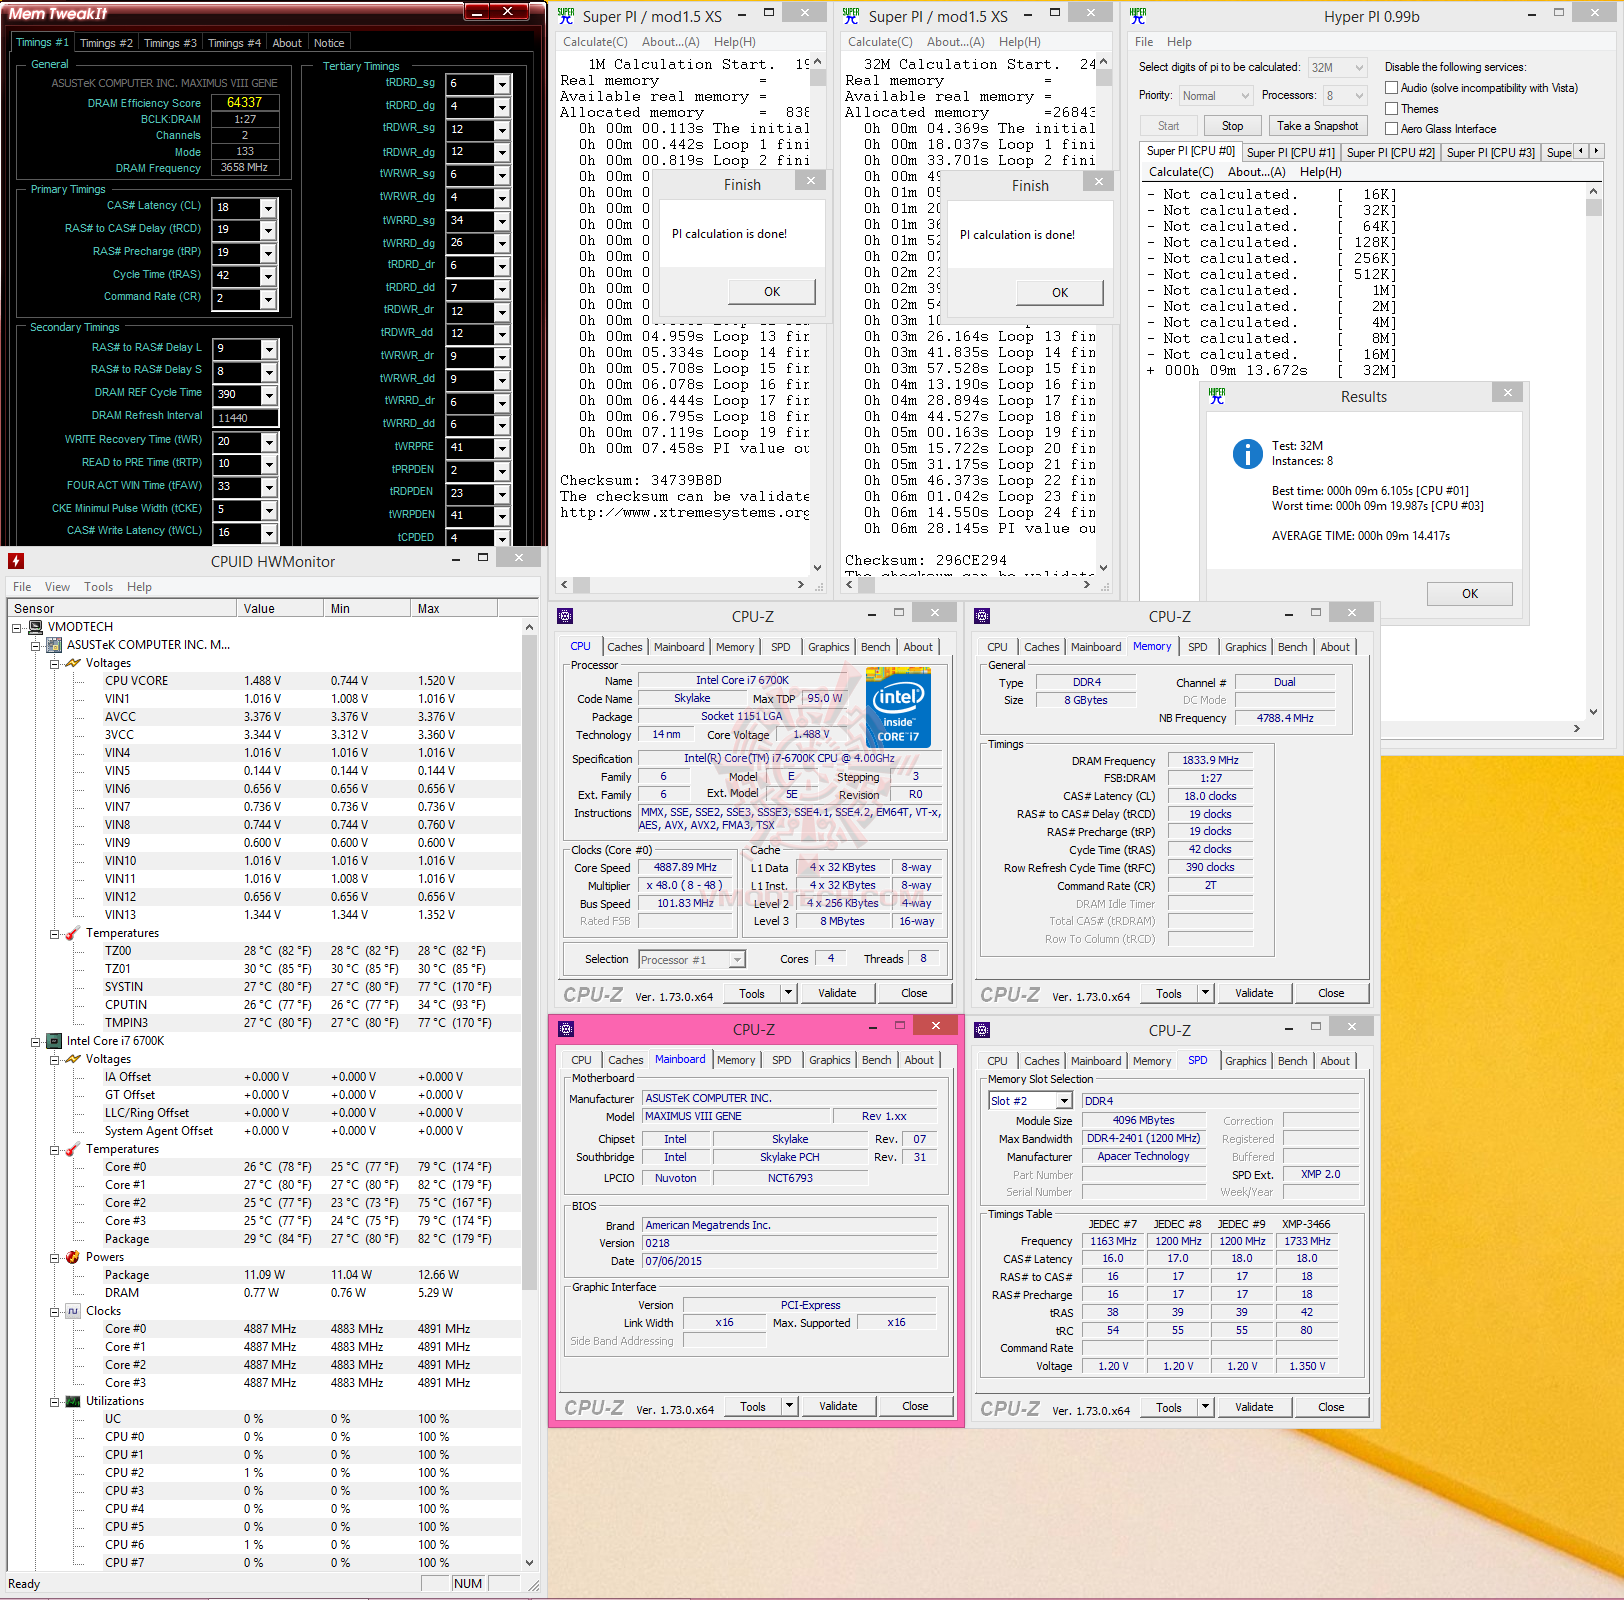The height and width of the screenshot is (1600, 1624).
Task: Click the Results dialog title icon
Action: 1217,396
